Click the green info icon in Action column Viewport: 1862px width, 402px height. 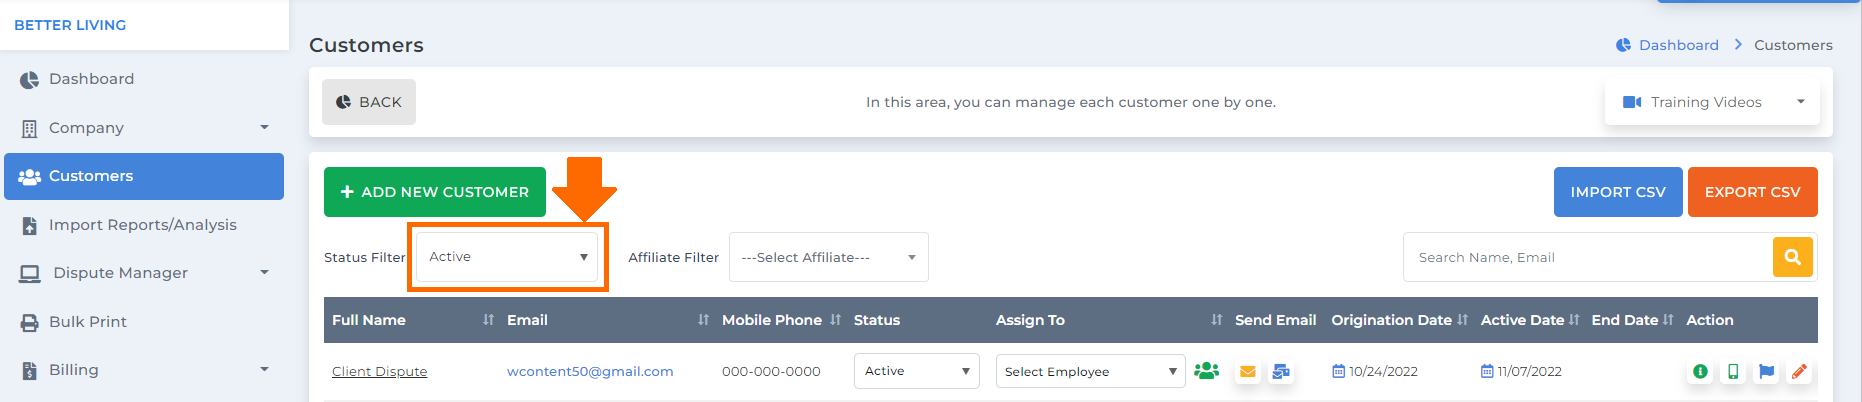pyautogui.click(x=1700, y=371)
